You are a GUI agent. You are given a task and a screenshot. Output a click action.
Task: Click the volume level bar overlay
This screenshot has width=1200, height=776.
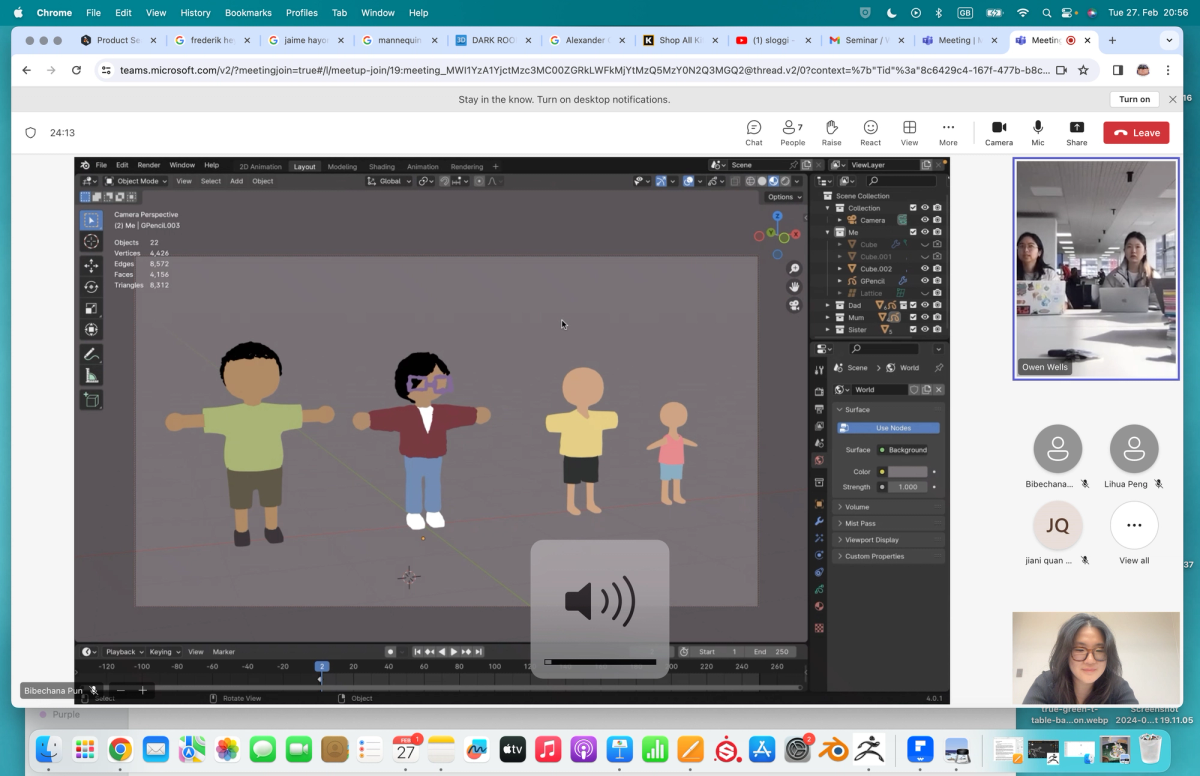(x=600, y=662)
